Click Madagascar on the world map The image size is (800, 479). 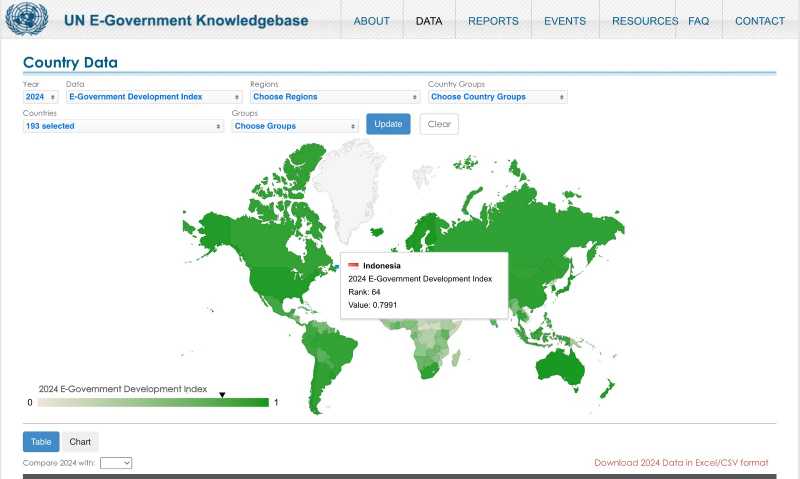click(456, 357)
